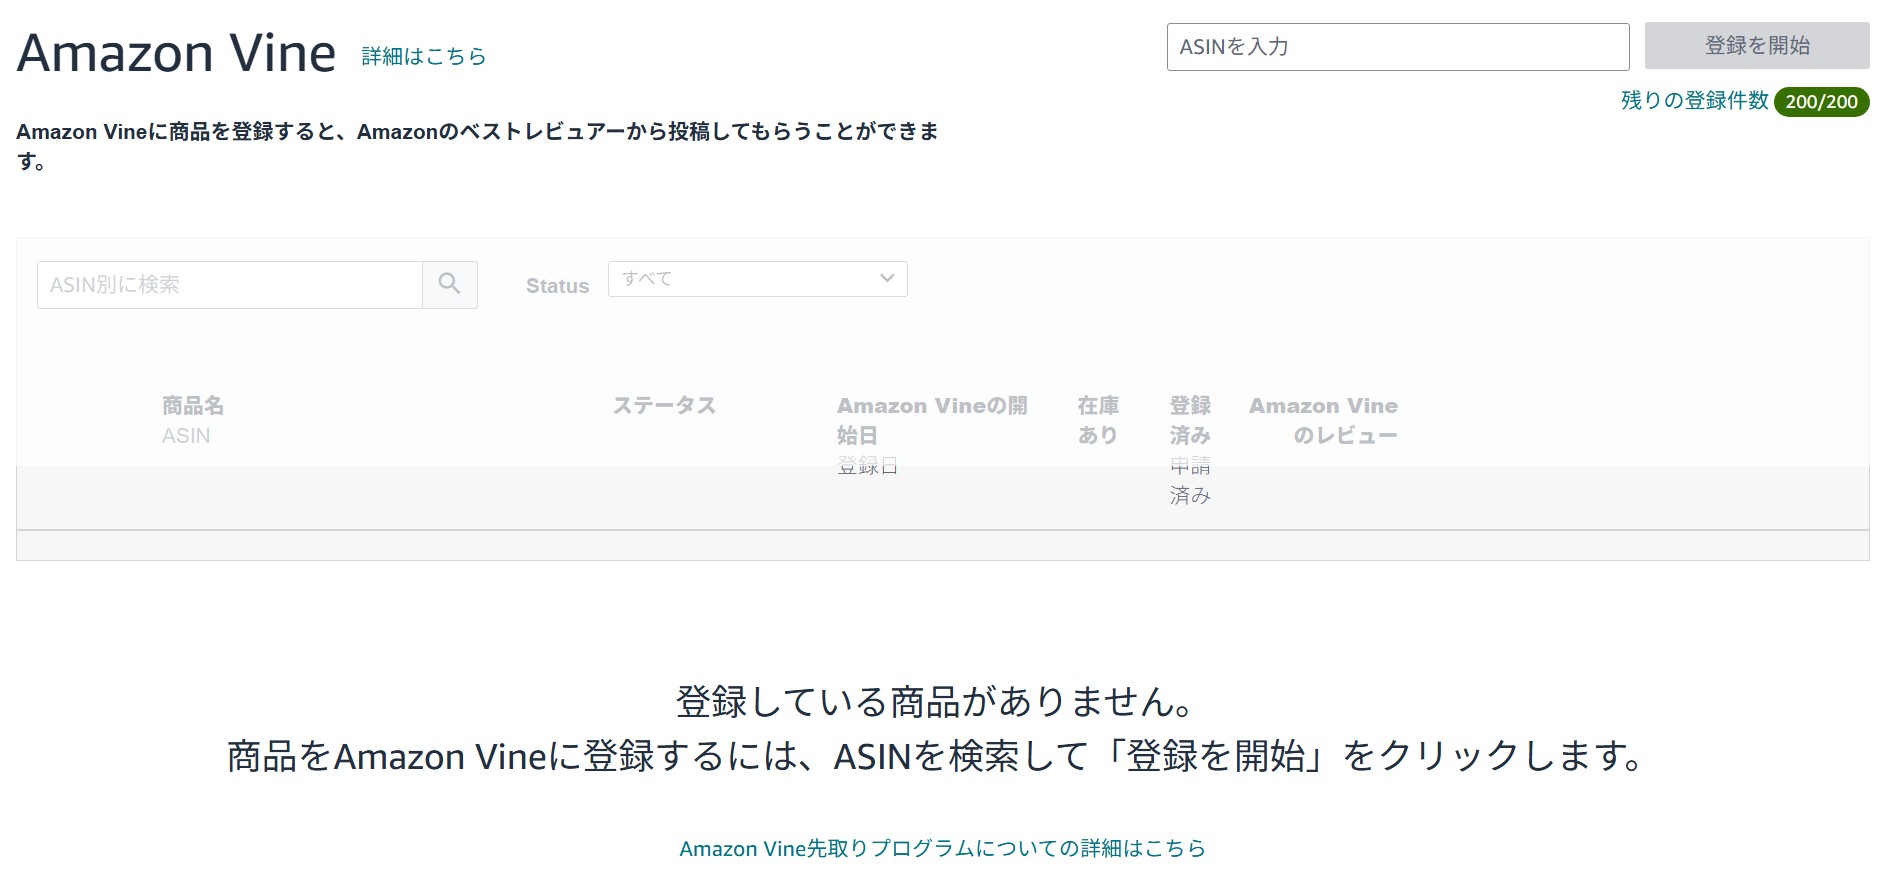Screen dimensions: 1883x873
Task: Click the ASIN別に検索 search field
Action: coord(230,285)
